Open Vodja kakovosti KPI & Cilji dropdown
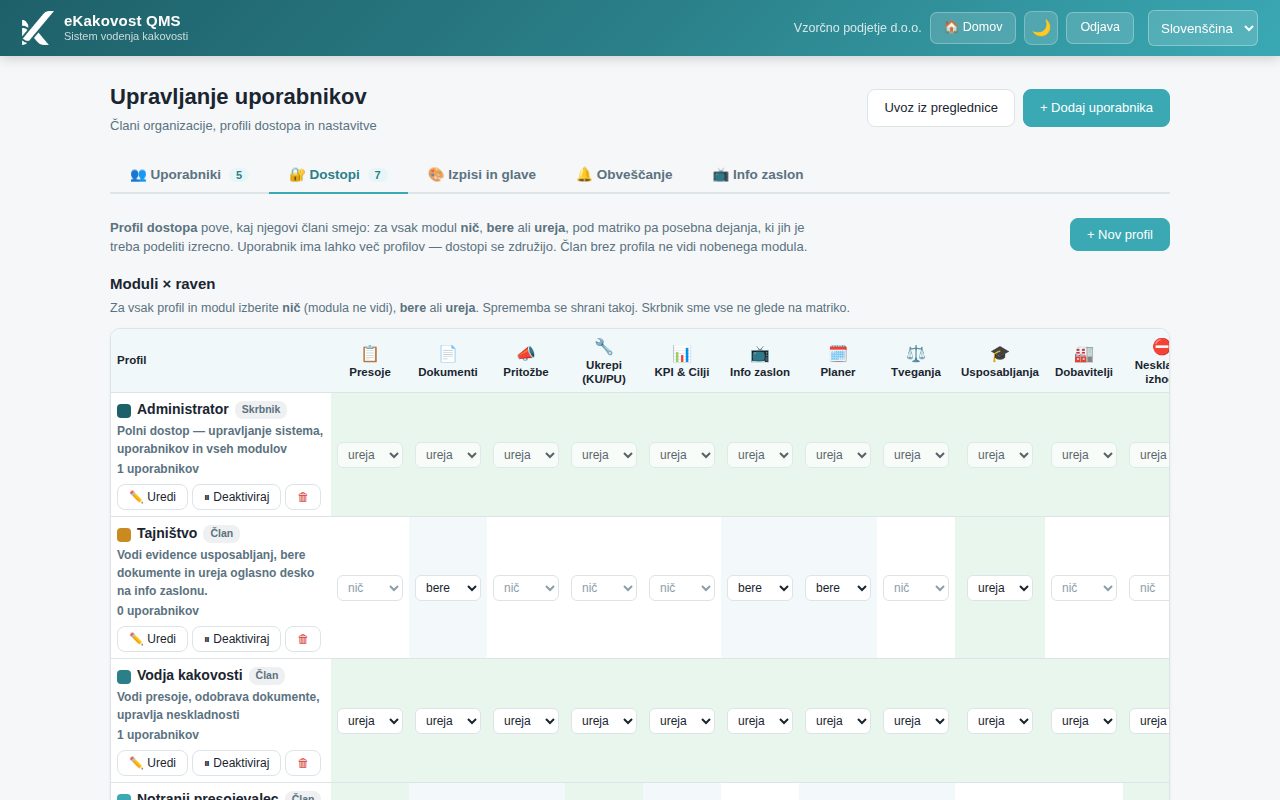The width and height of the screenshot is (1280, 800). coord(682,721)
